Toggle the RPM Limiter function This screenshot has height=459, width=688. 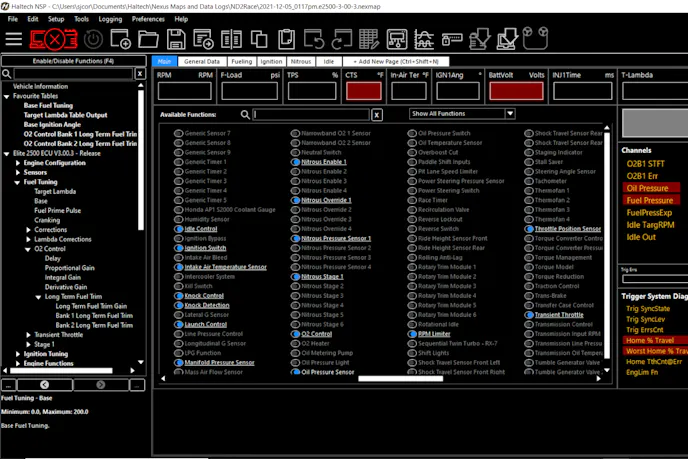[413, 334]
